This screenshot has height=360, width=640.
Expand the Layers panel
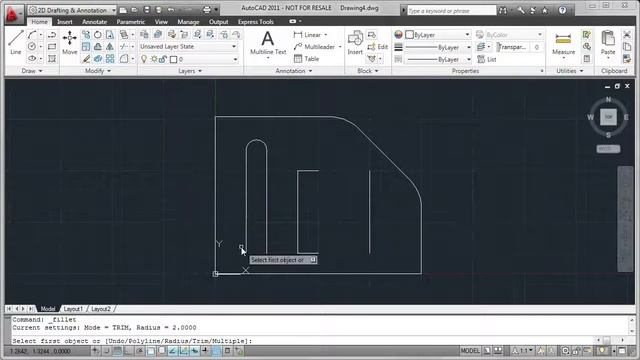[x=190, y=71]
